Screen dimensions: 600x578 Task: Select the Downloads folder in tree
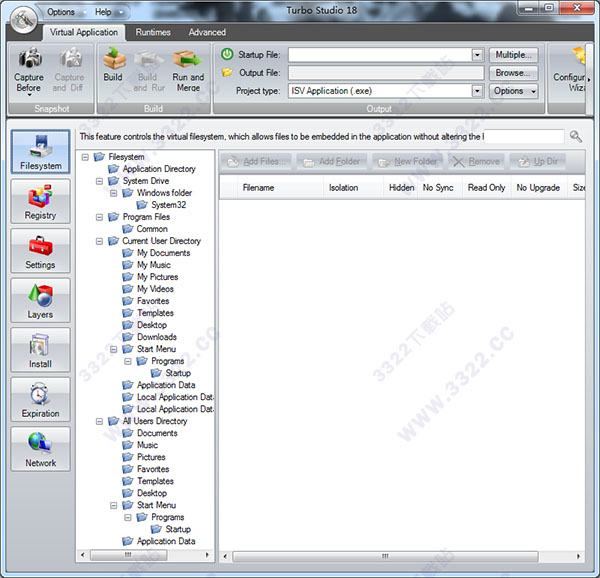click(156, 337)
